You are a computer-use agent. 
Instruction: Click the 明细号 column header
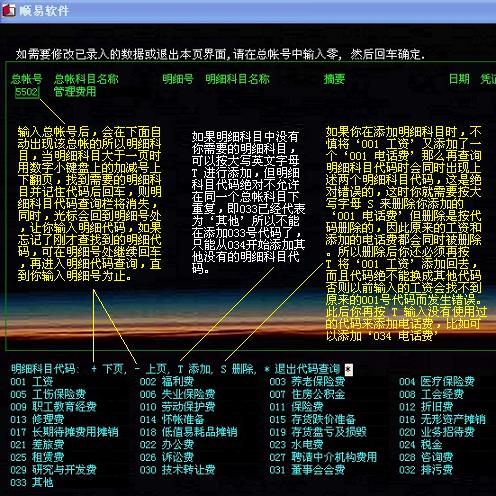point(178,79)
